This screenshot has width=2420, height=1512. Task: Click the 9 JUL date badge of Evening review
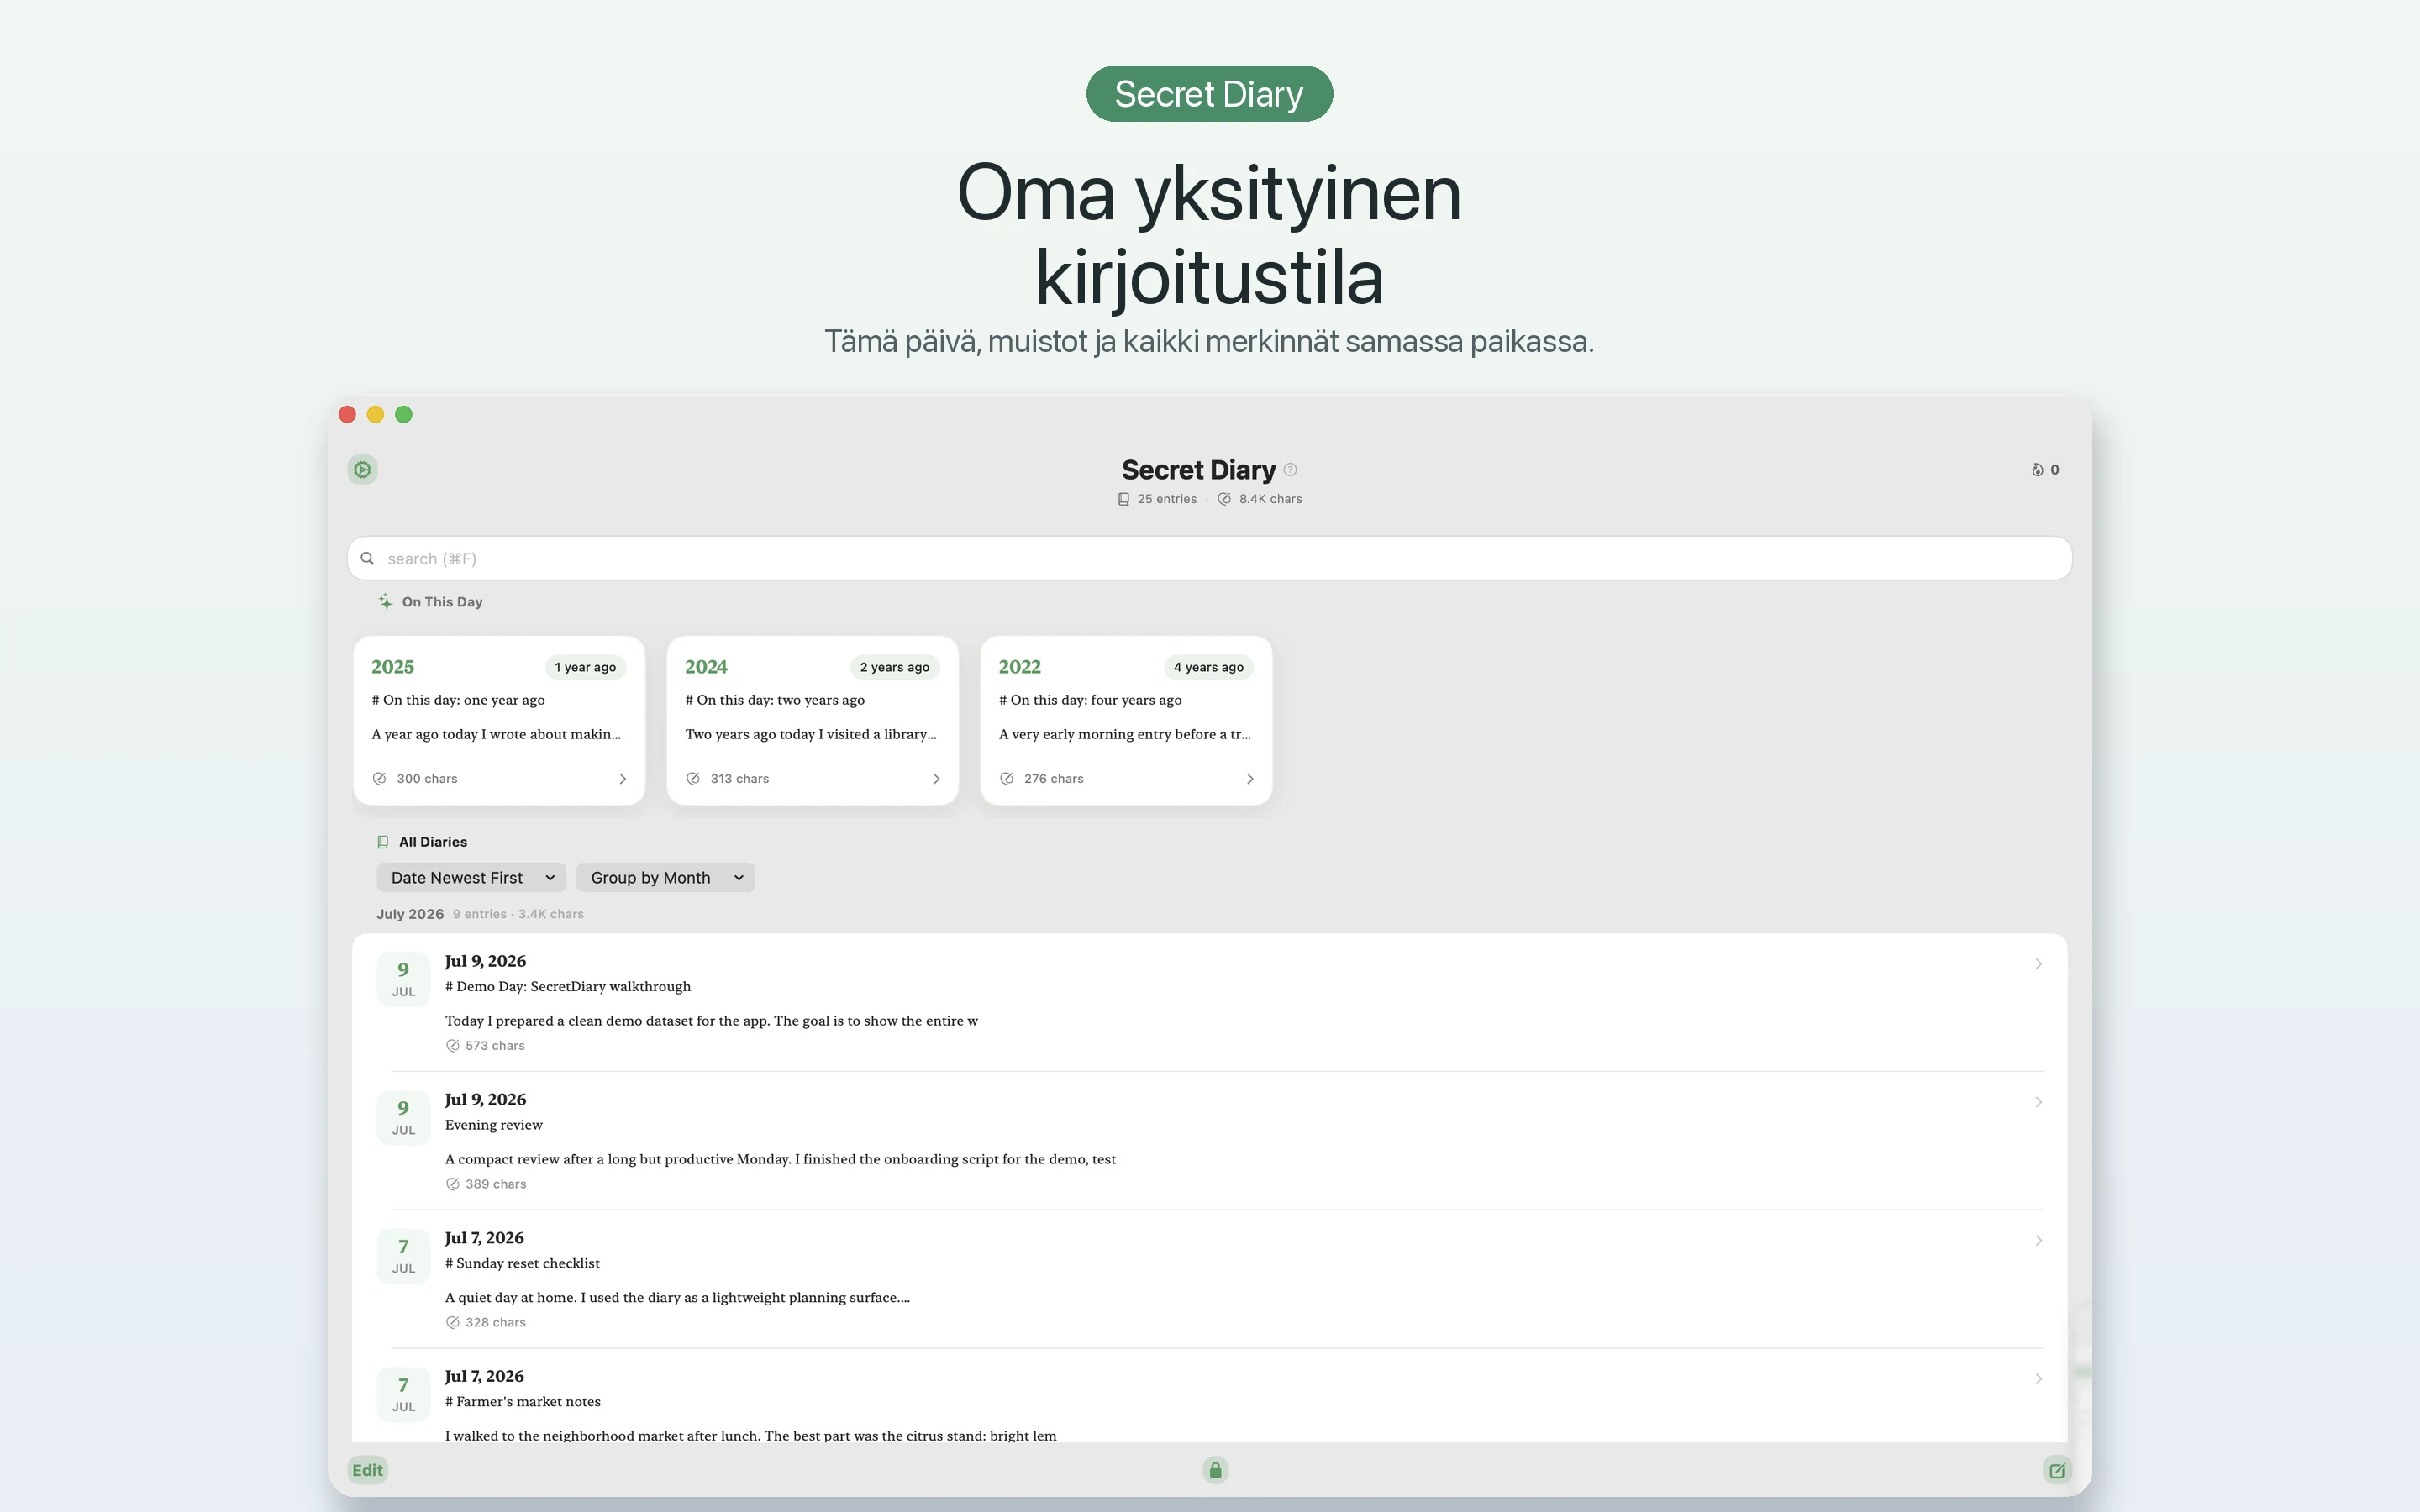click(x=403, y=1117)
